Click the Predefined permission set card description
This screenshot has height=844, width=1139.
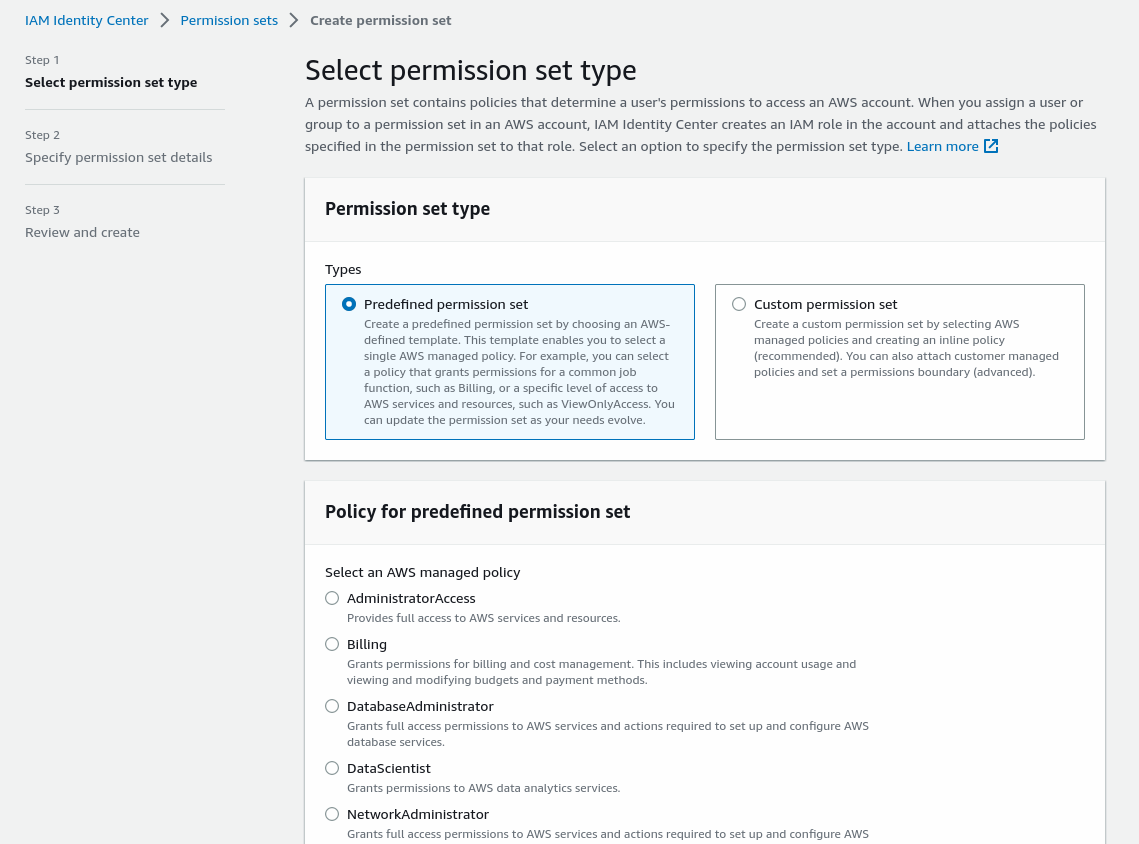(518, 372)
